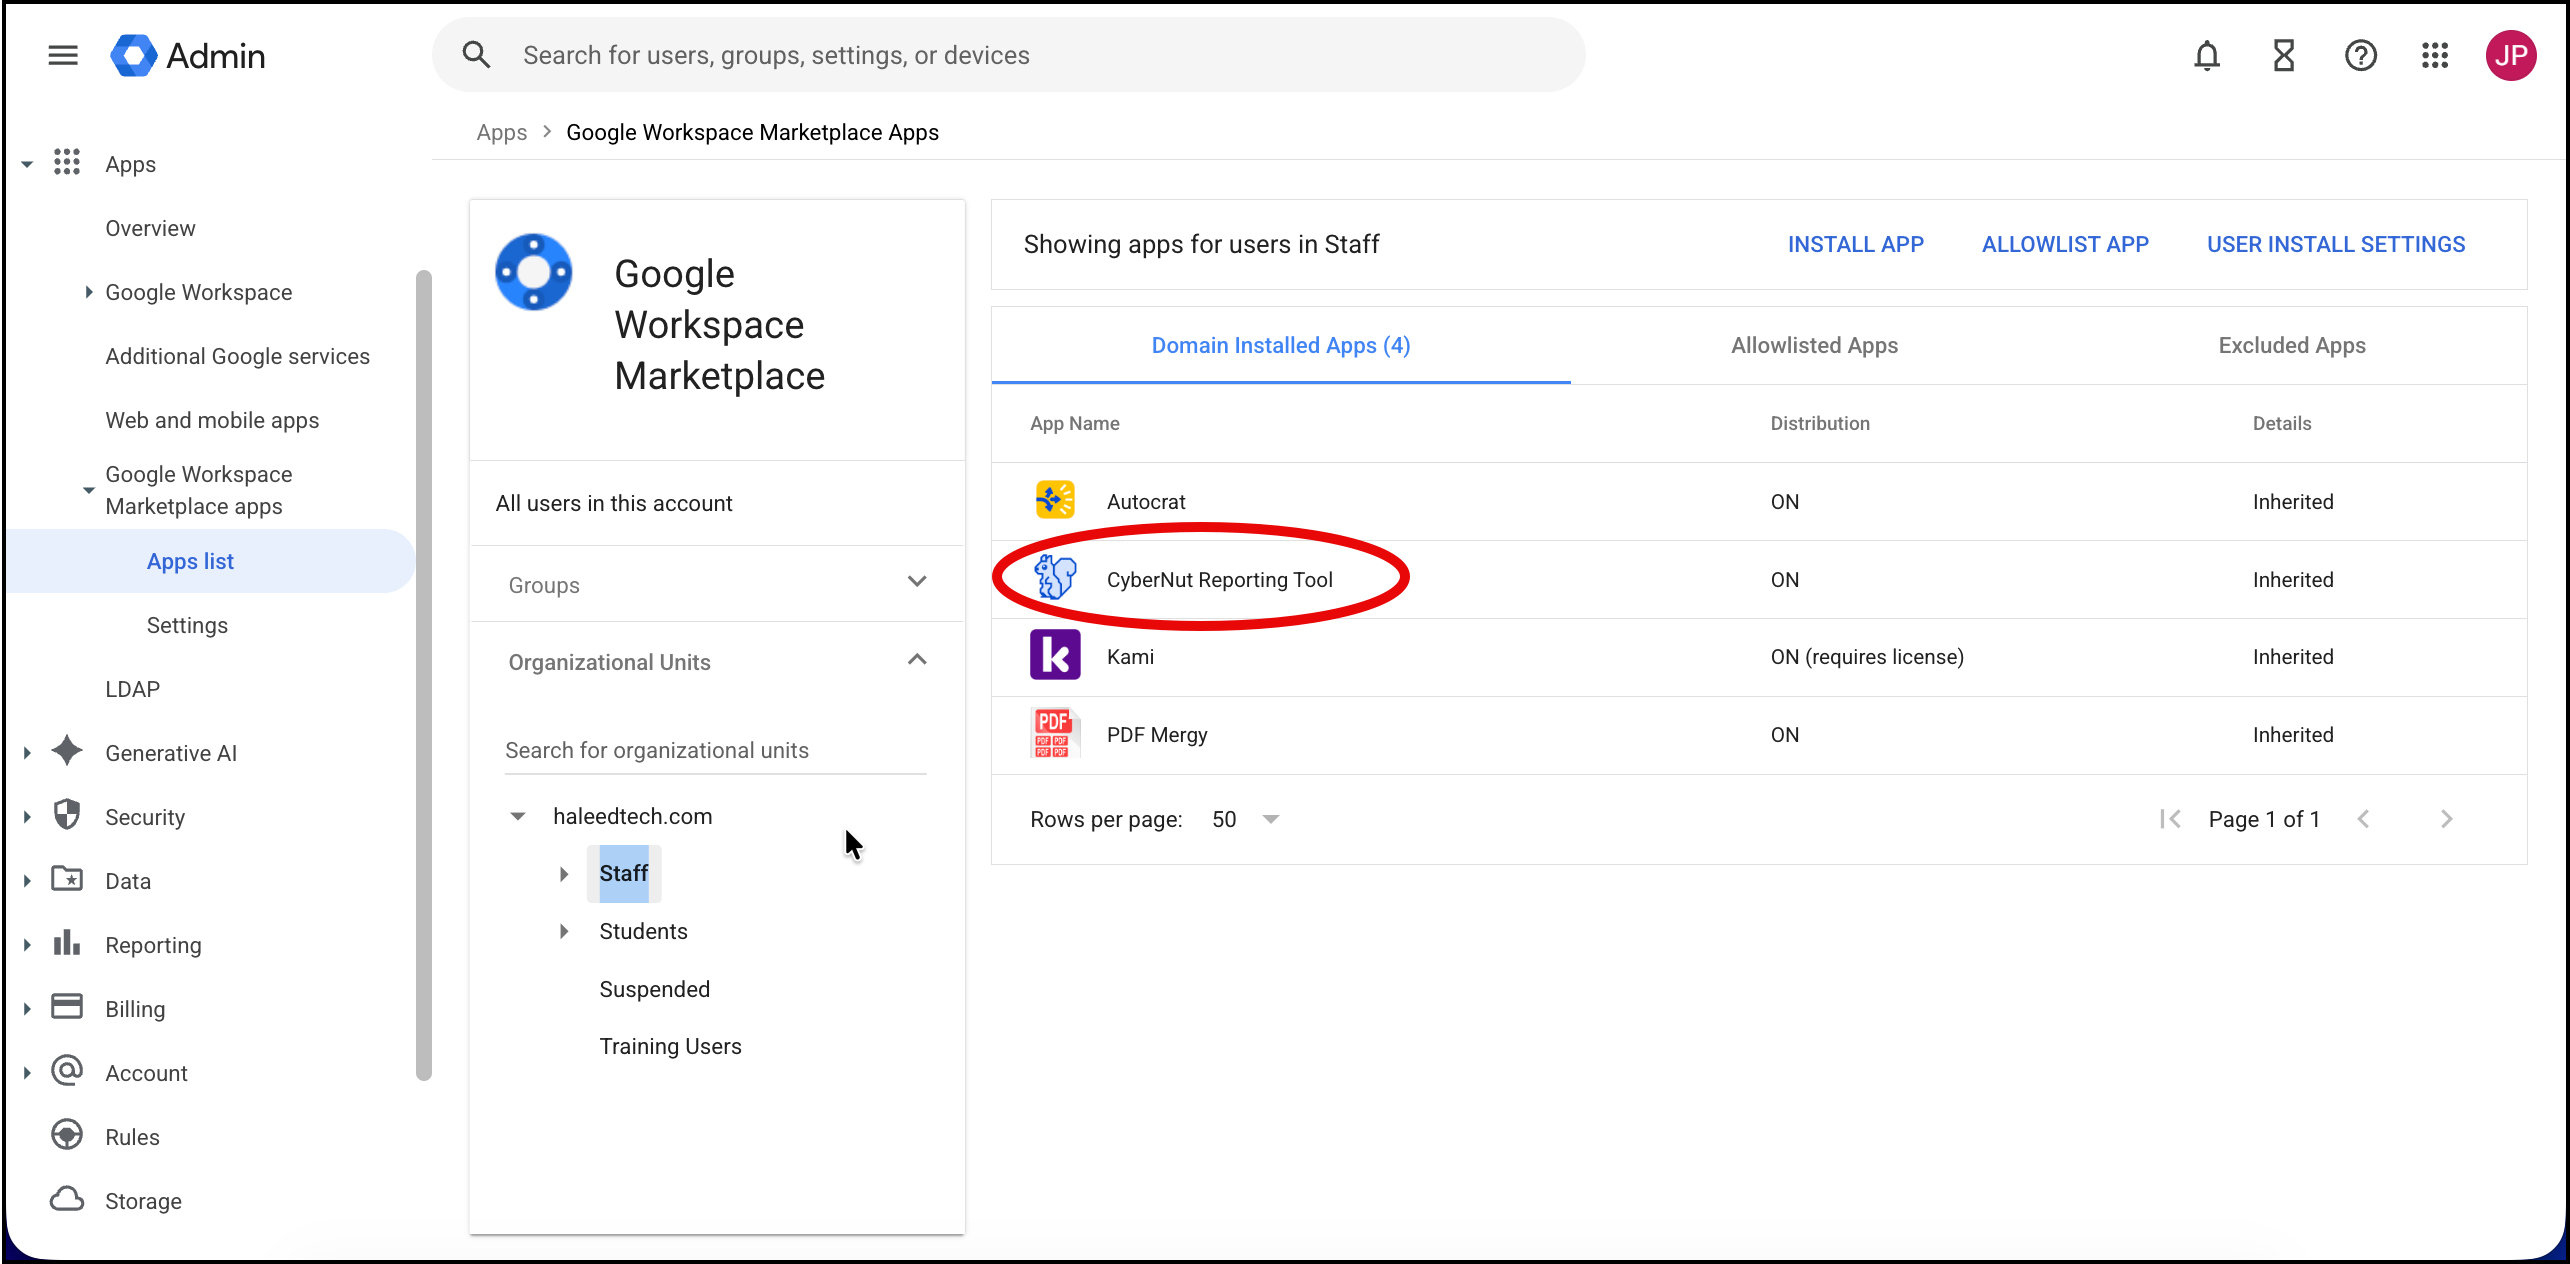Expand the Data sidebar section
This screenshot has width=2570, height=1264.
(x=27, y=881)
